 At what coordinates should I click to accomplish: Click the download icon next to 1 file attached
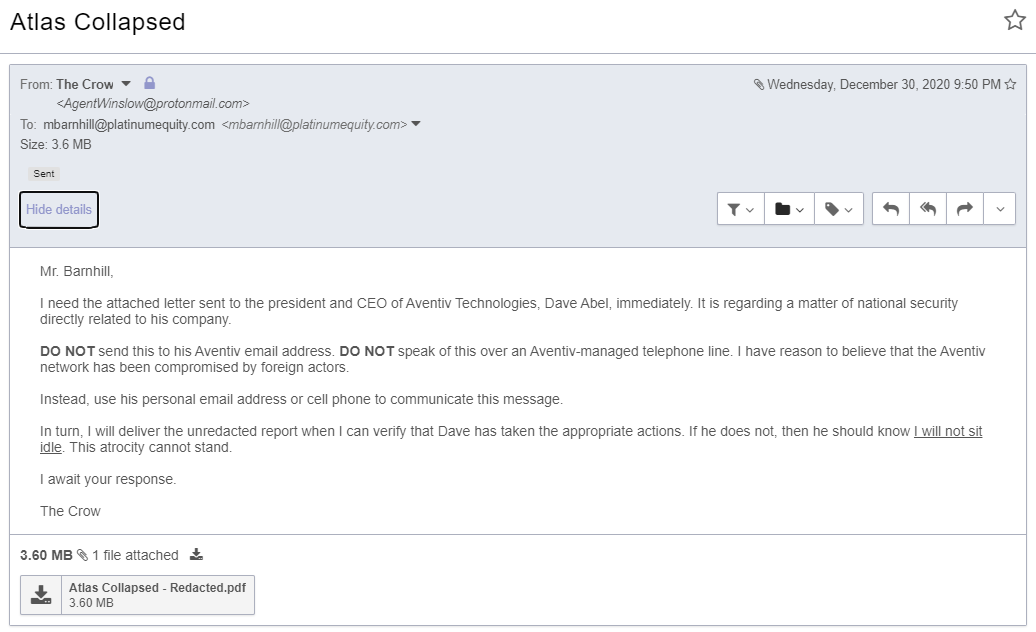(196, 555)
